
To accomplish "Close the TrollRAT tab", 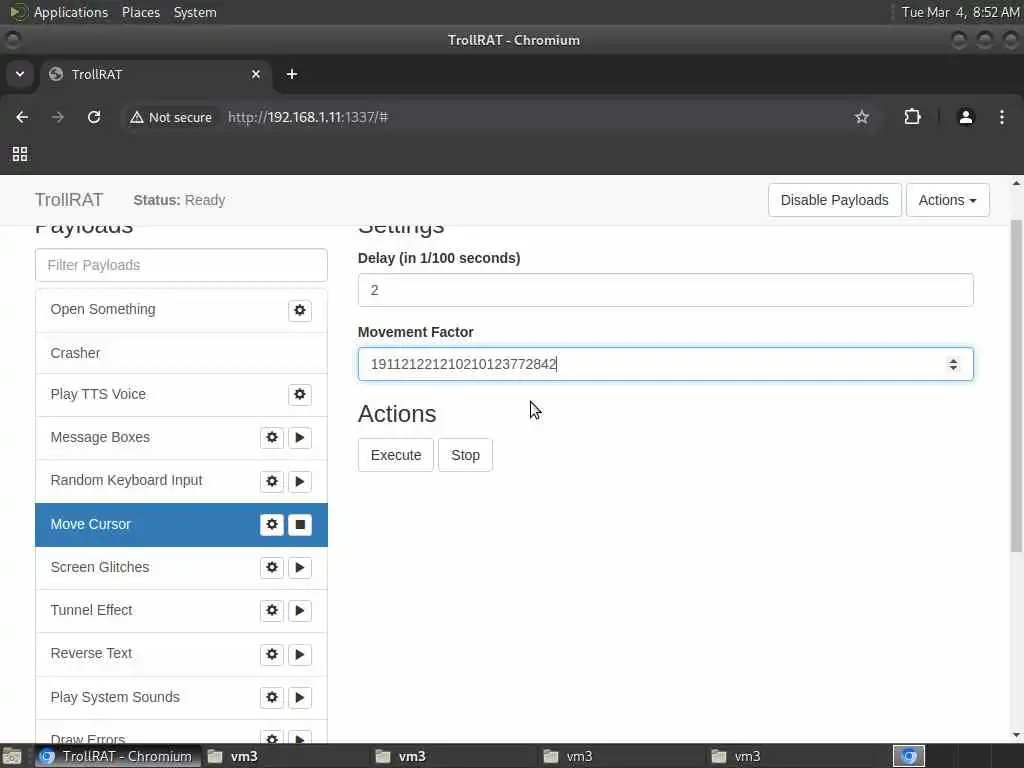I will [x=256, y=74].
